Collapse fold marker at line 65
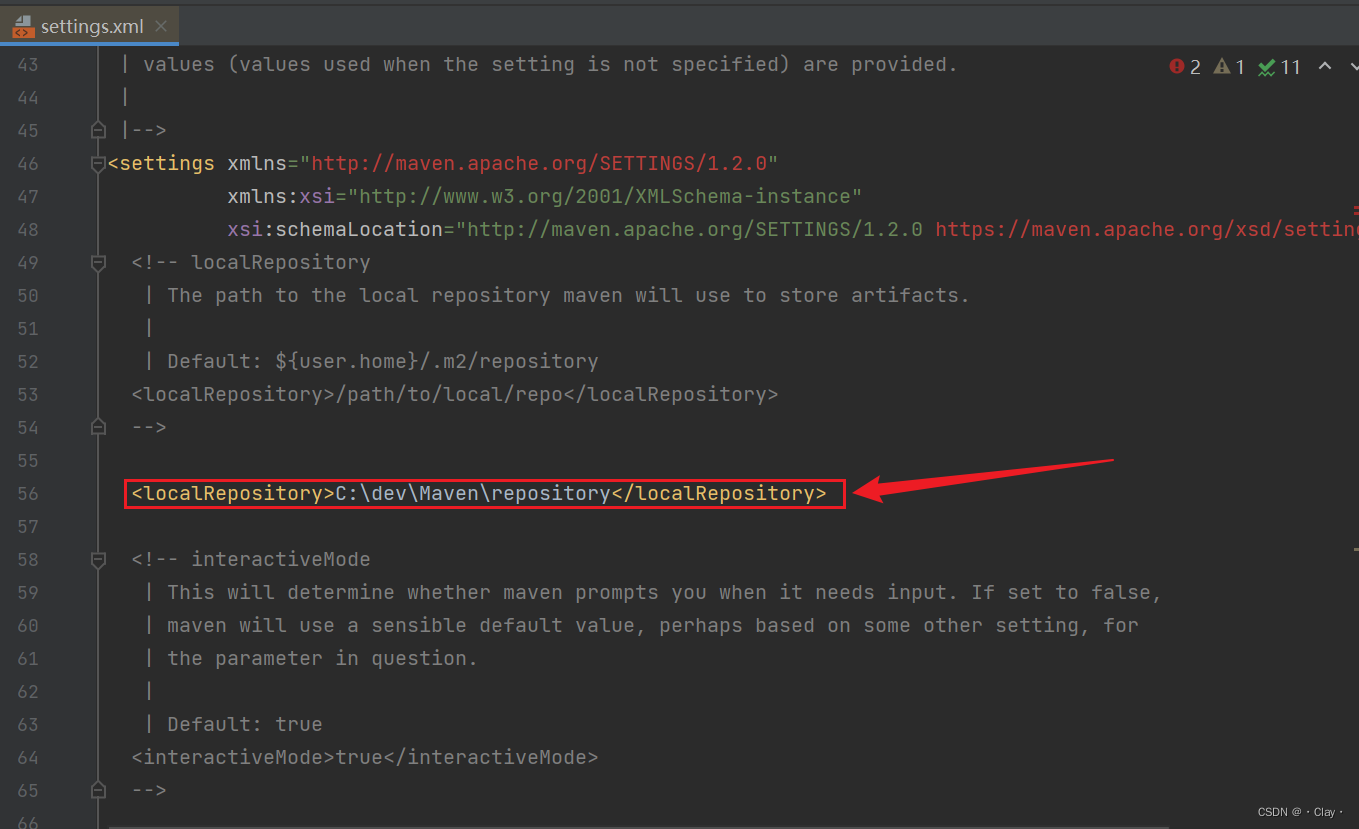 tap(98, 790)
